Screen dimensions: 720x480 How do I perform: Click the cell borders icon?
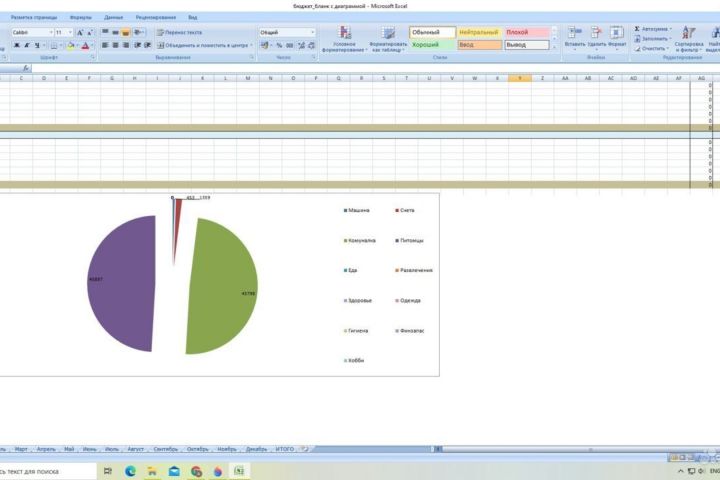tap(54, 45)
